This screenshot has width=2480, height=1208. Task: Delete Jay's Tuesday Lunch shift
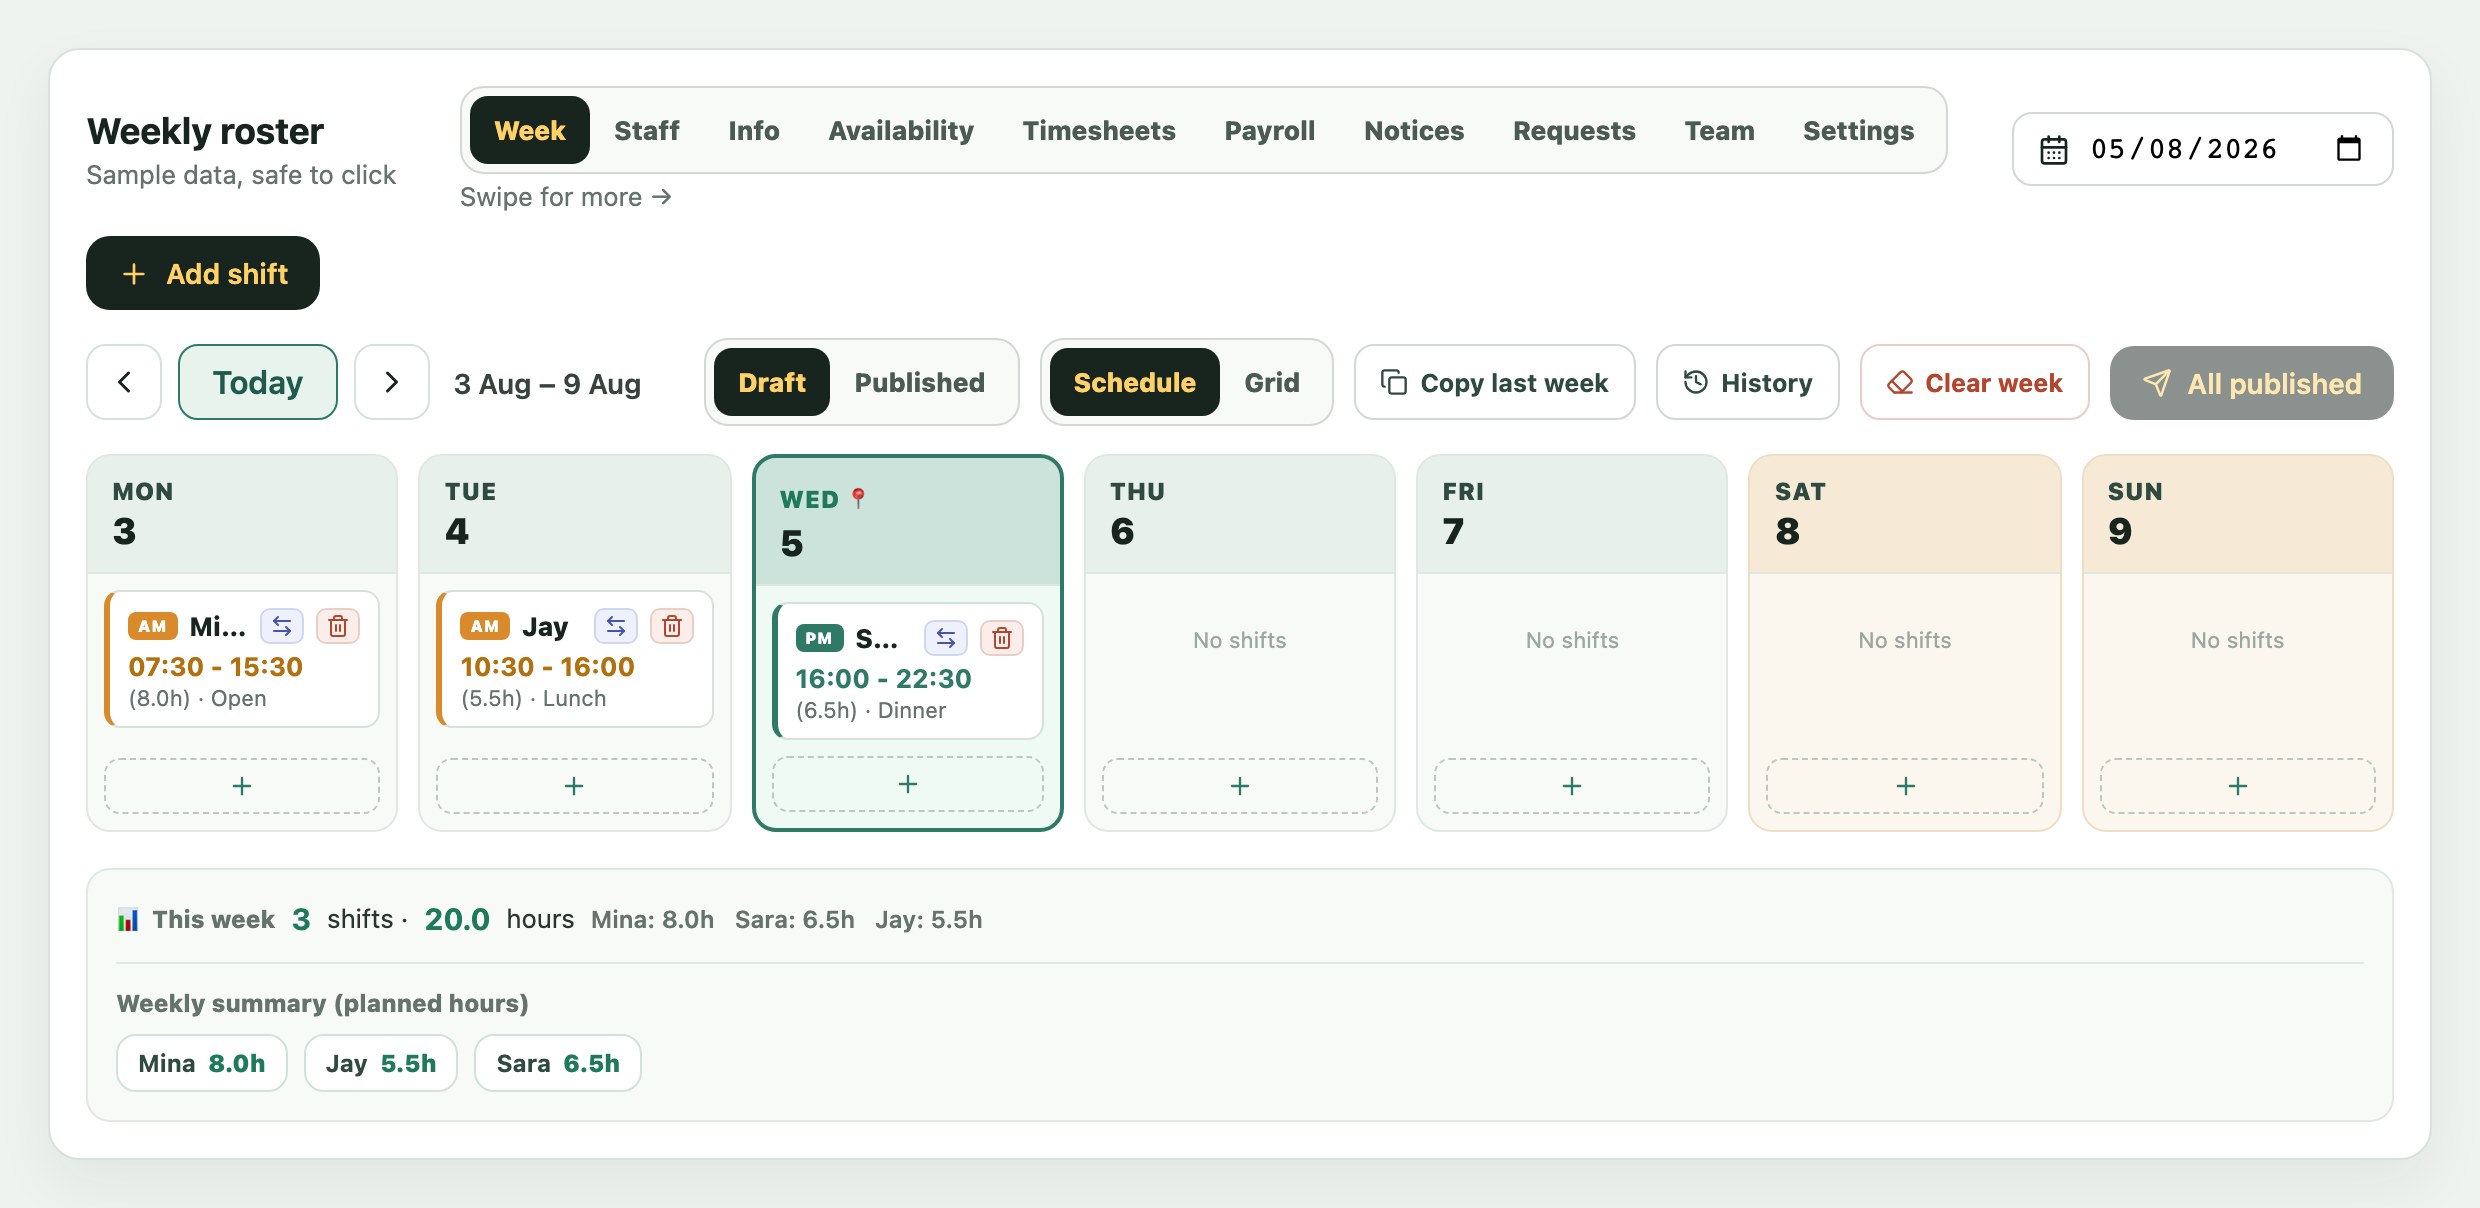[x=672, y=626]
